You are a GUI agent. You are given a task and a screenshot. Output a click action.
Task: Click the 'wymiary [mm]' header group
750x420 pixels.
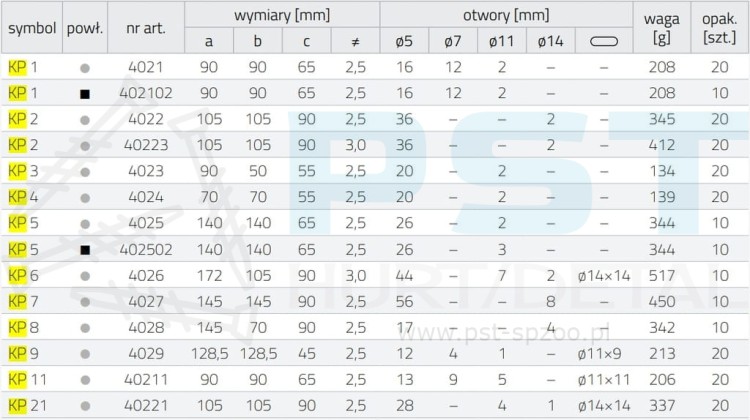282,15
